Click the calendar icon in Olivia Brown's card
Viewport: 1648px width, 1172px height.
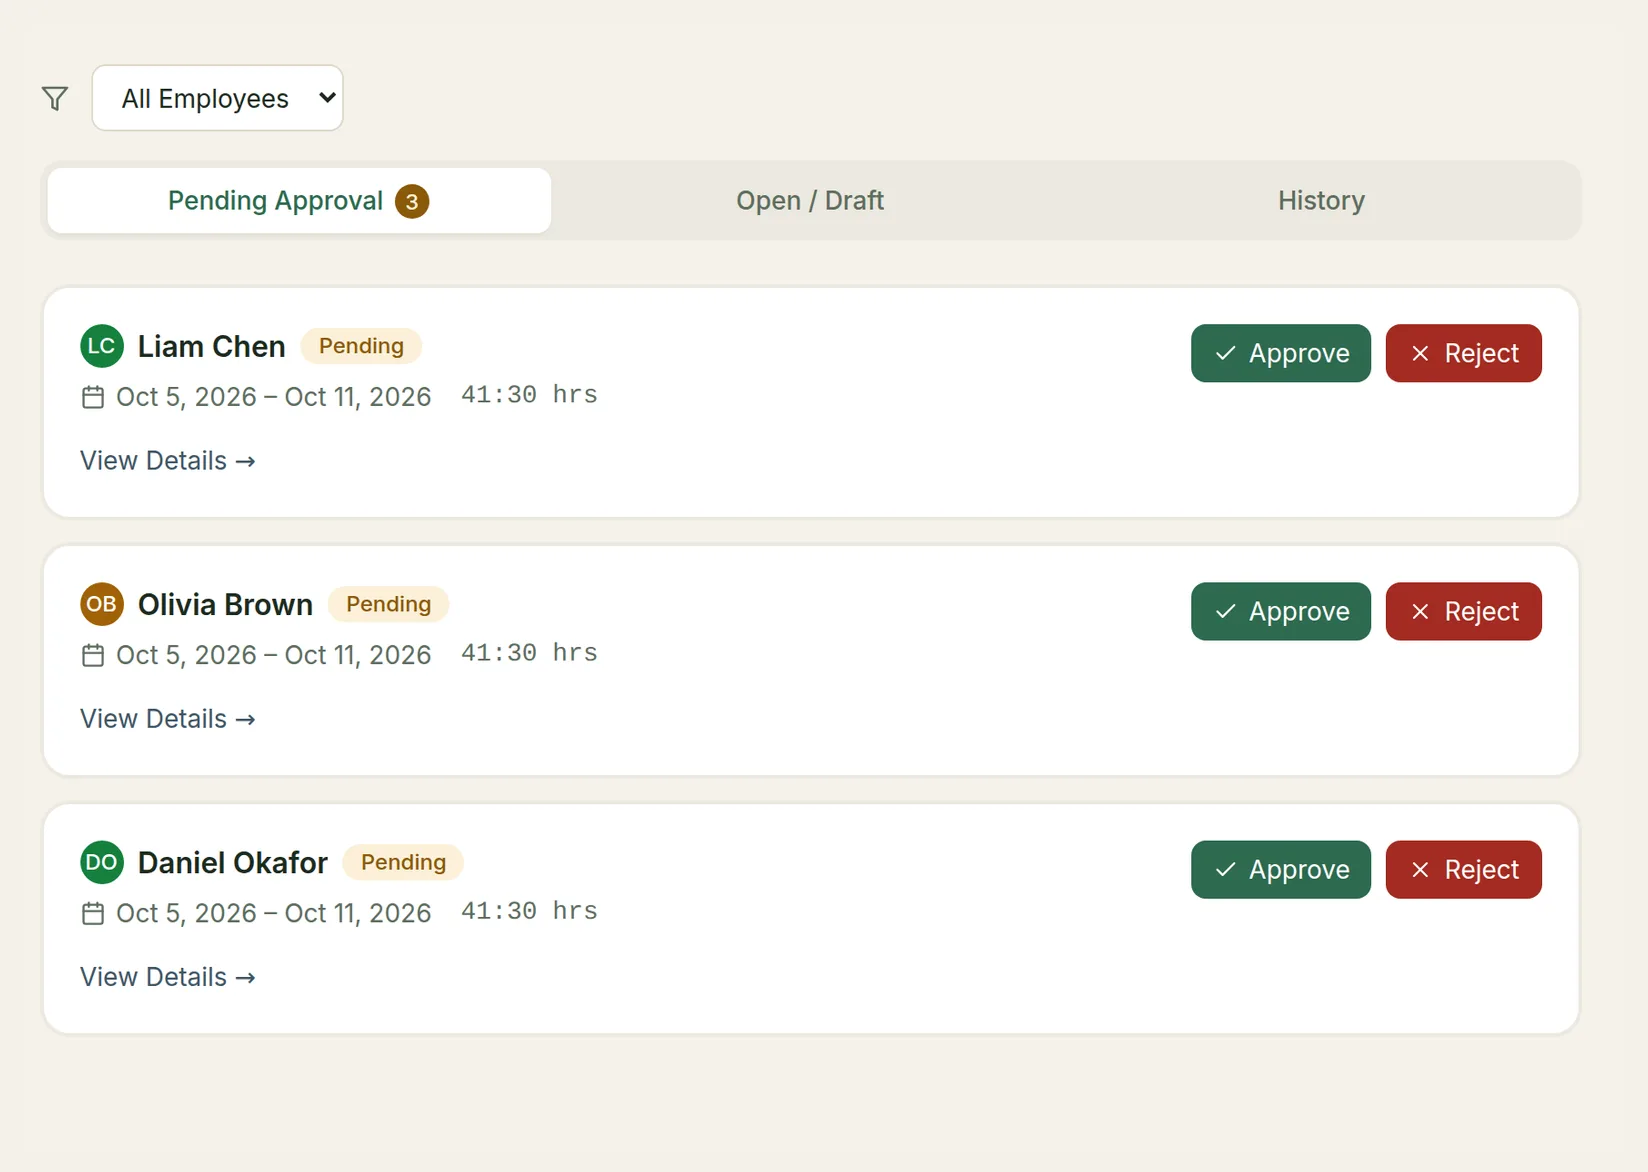pos(93,655)
